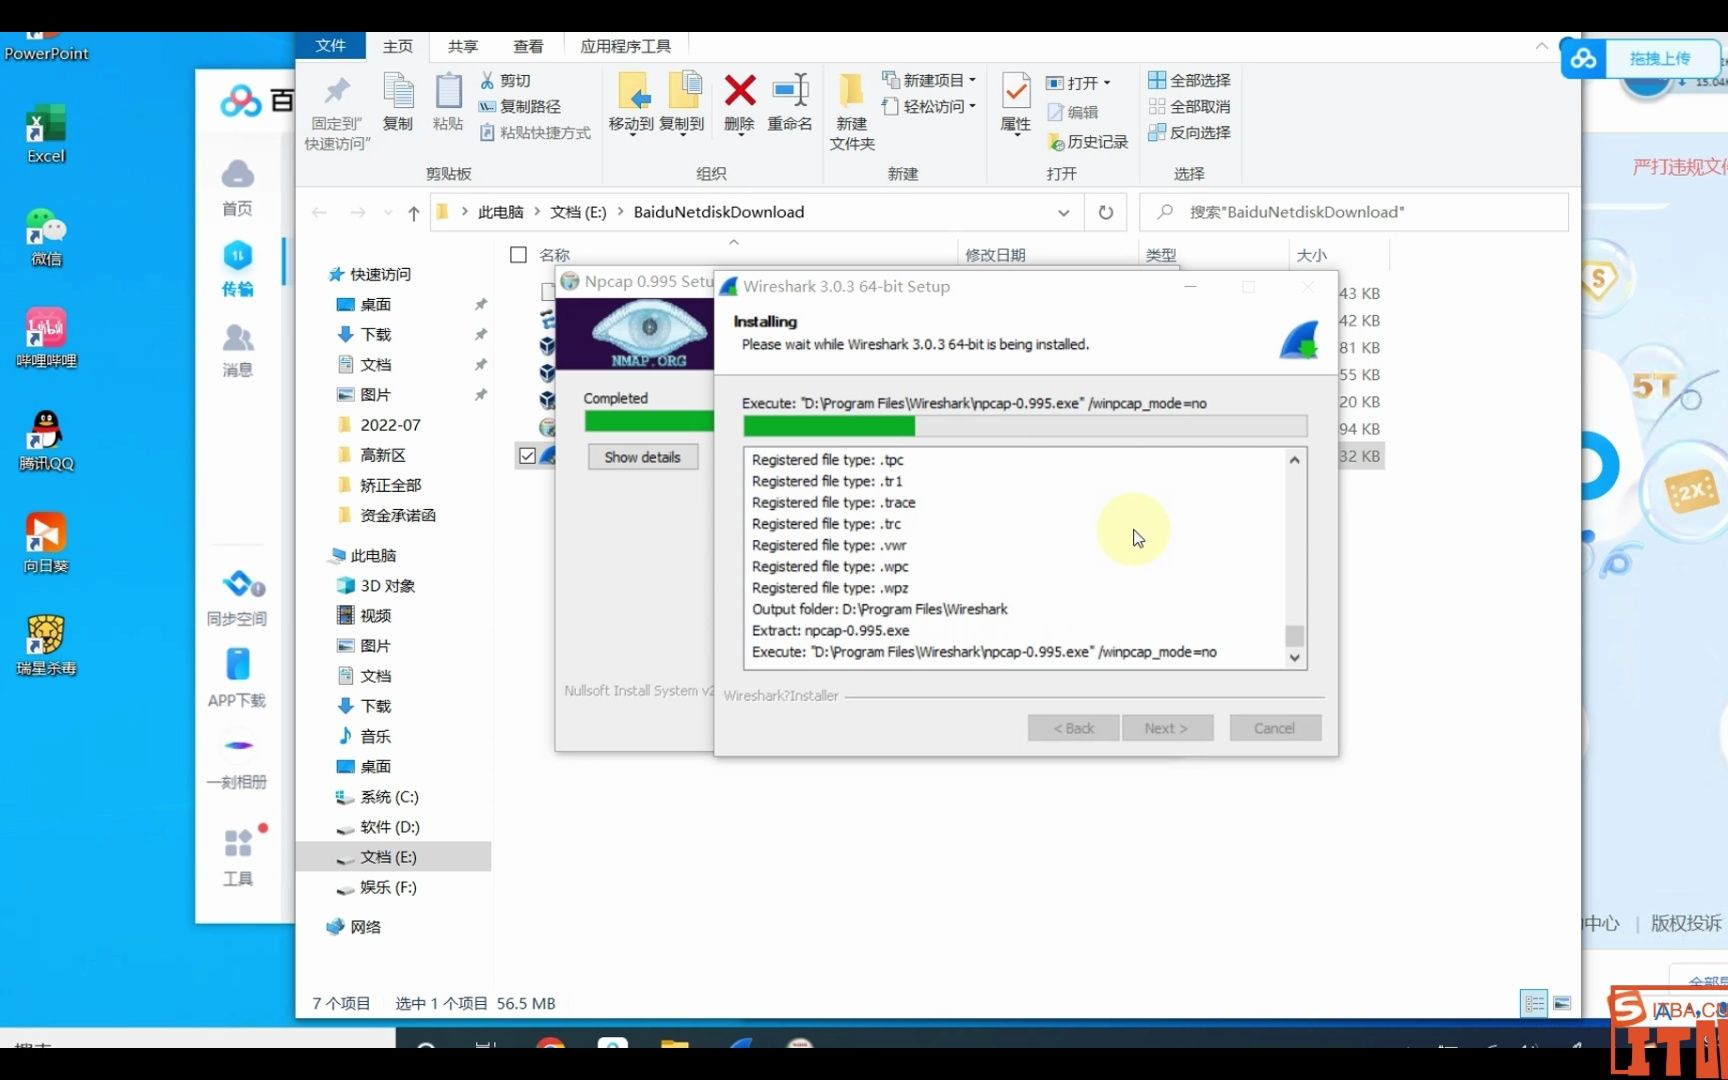
Task: Click the Copy icon in ribbon
Action: [398, 92]
